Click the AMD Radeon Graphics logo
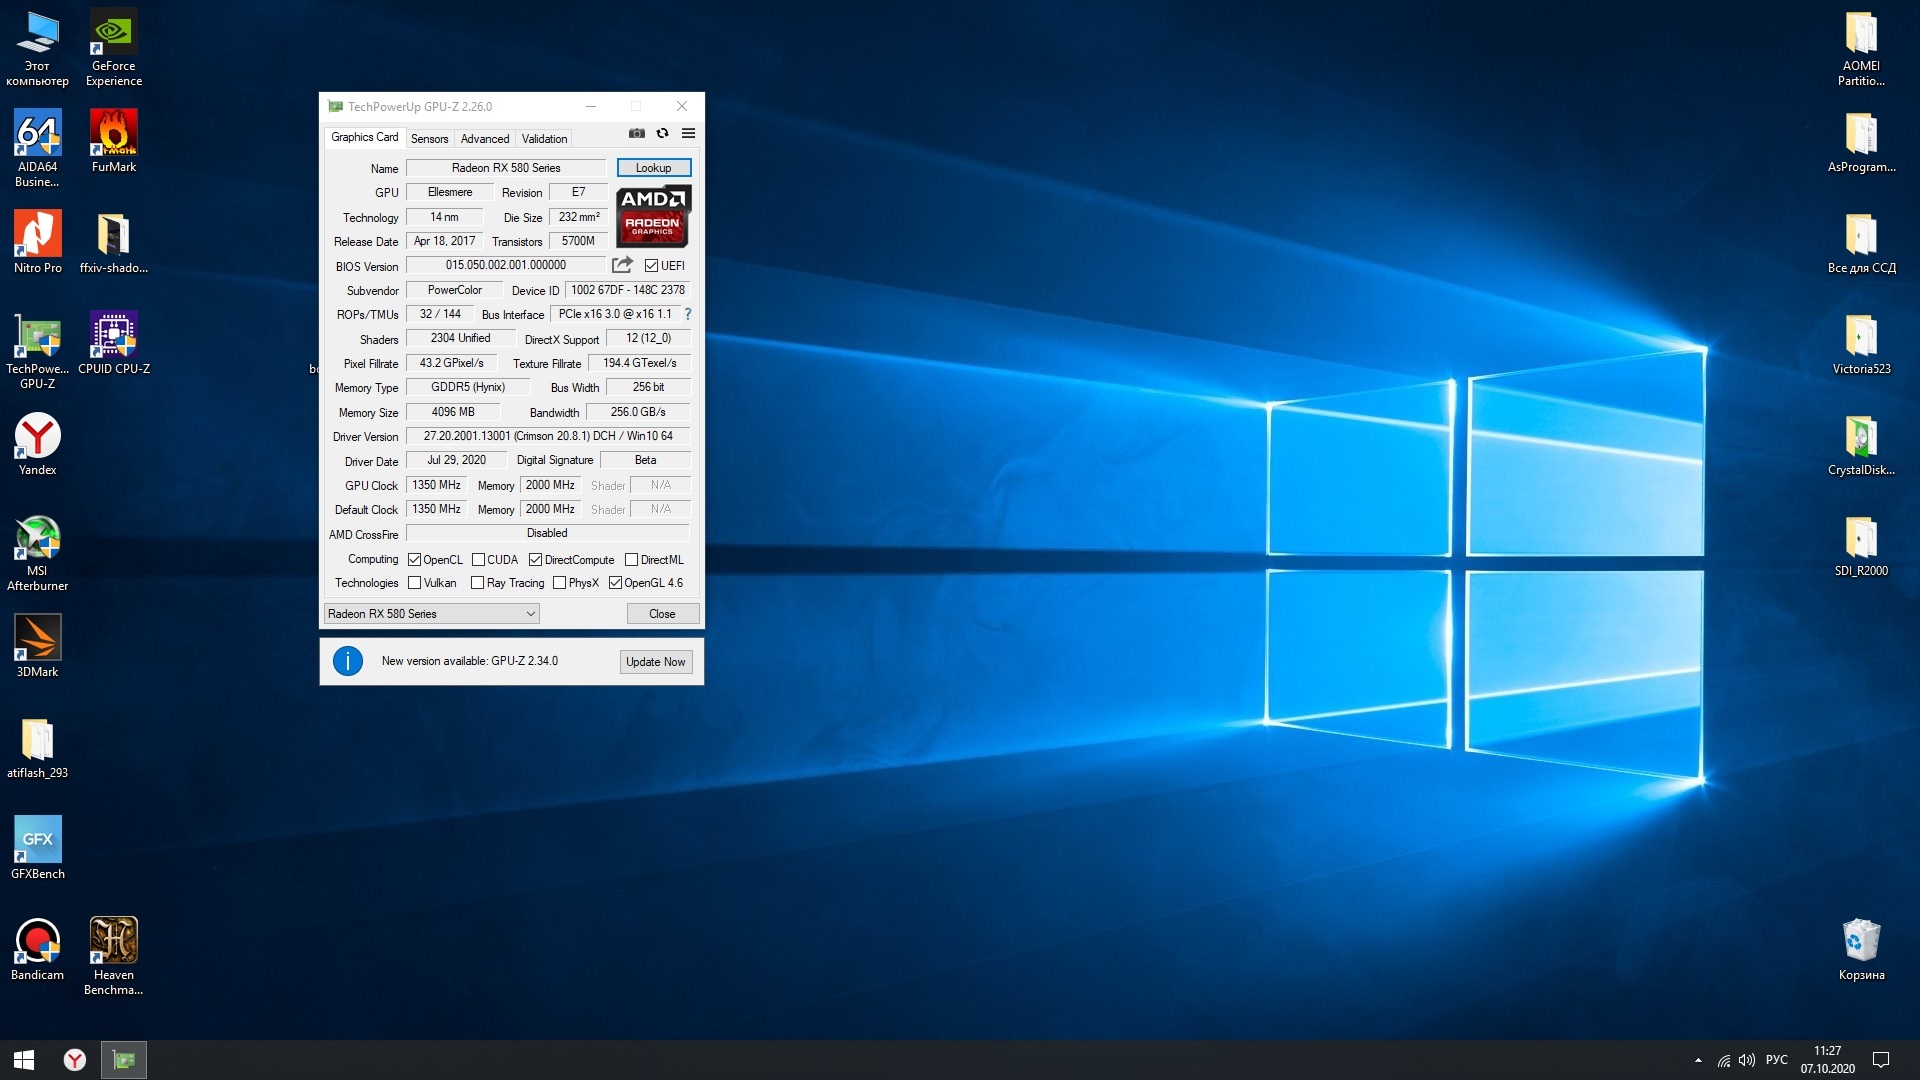Screen dimensions: 1920x1080 (652, 216)
